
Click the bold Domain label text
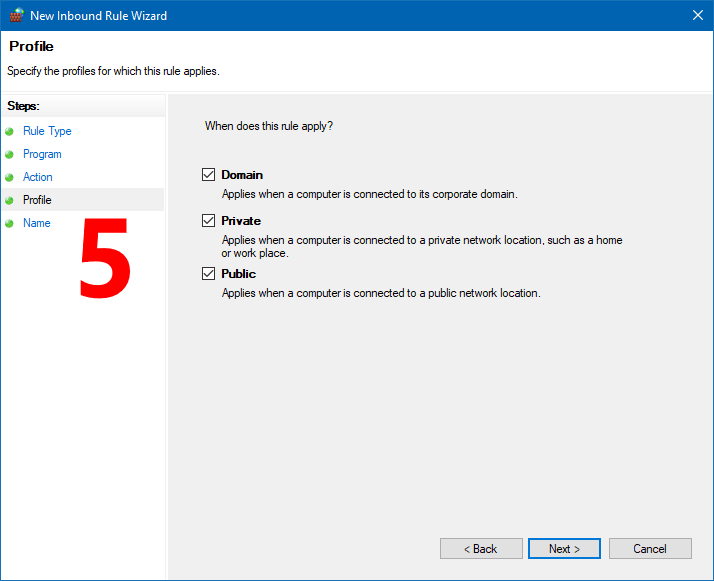[x=242, y=175]
